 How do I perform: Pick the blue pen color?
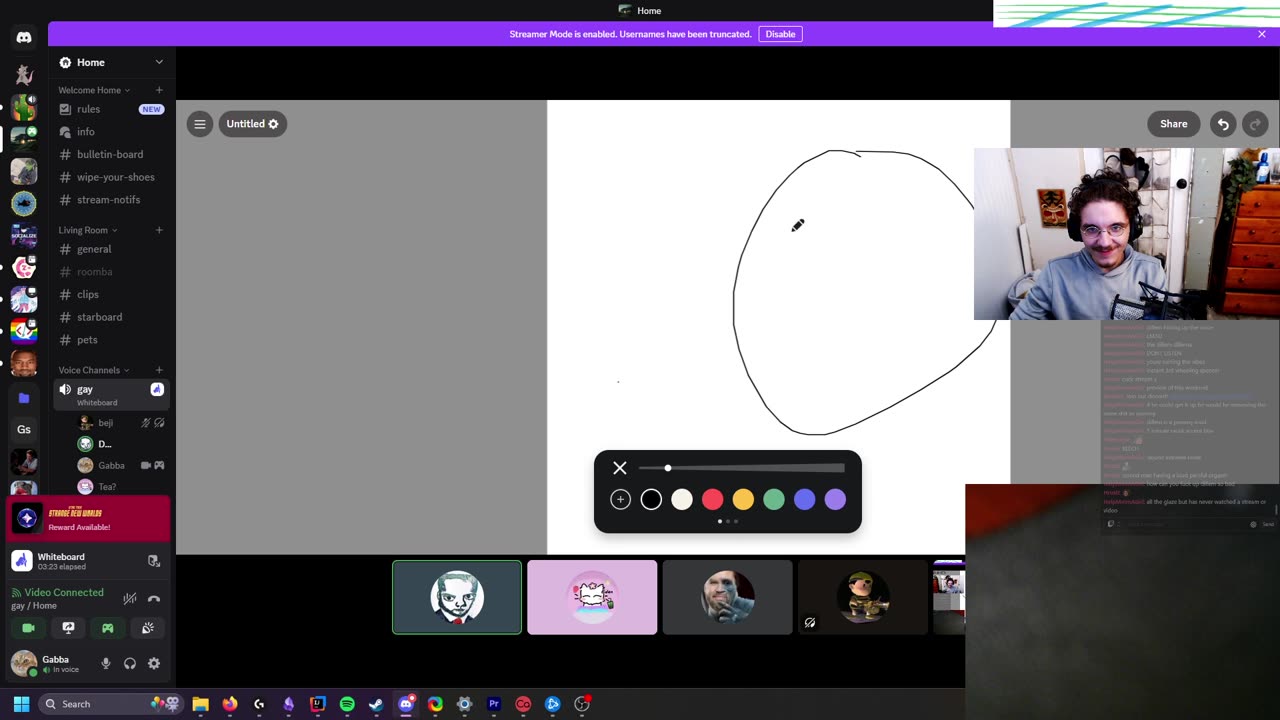point(804,499)
